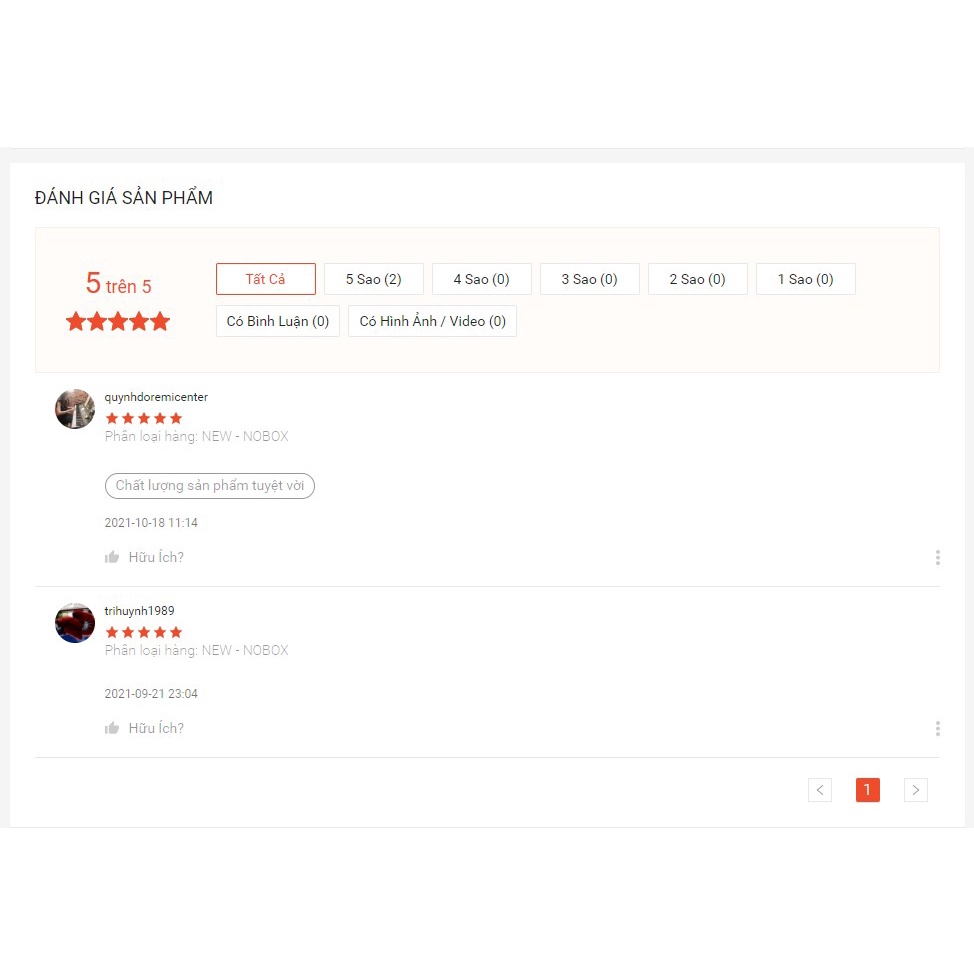Show reviews with Có Bình Luận
Image resolution: width=974 pixels, height=974 pixels.
pyautogui.click(x=278, y=321)
